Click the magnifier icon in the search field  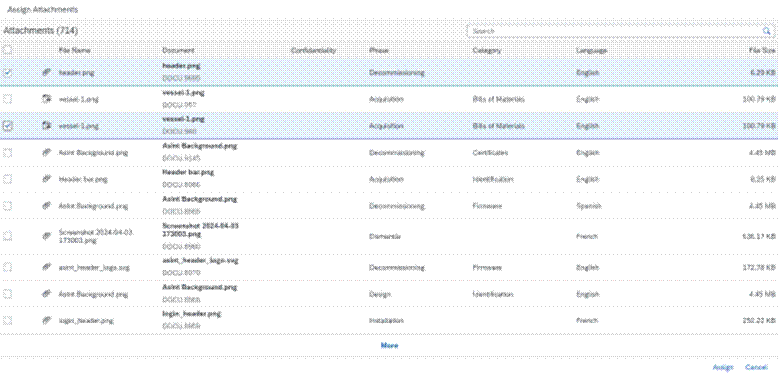coord(766,31)
